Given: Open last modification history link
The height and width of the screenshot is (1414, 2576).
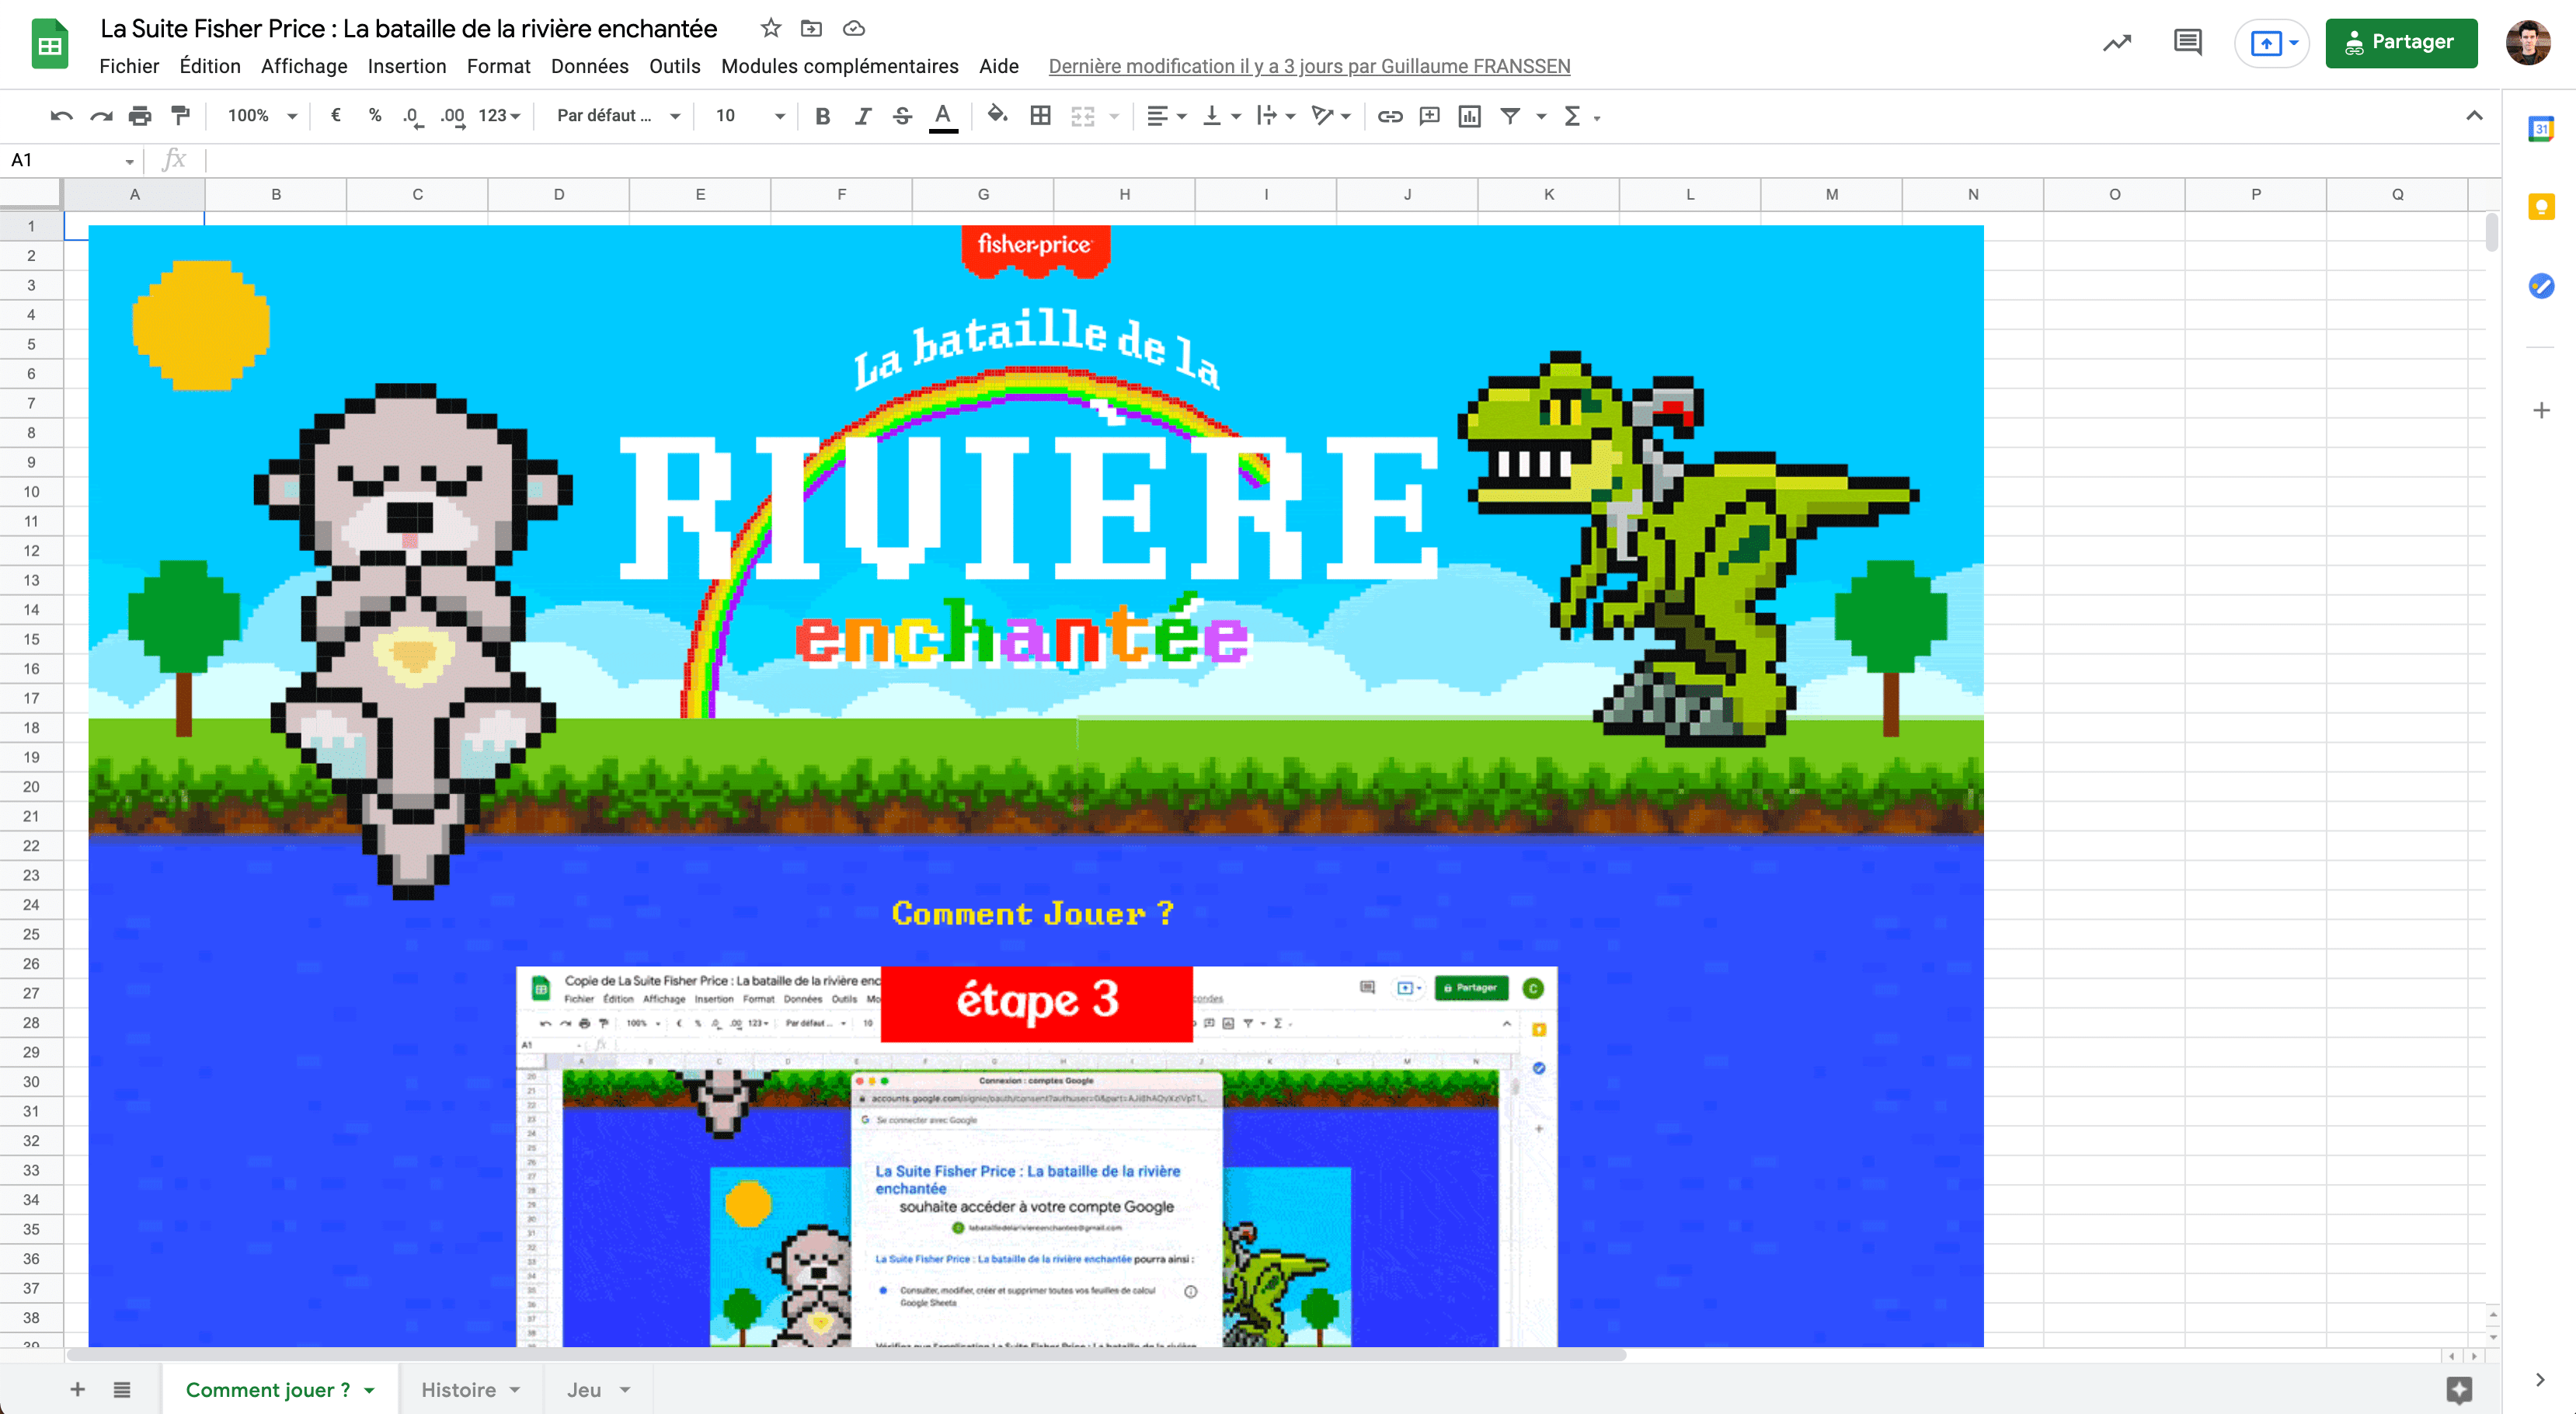Looking at the screenshot, I should pyautogui.click(x=1309, y=66).
